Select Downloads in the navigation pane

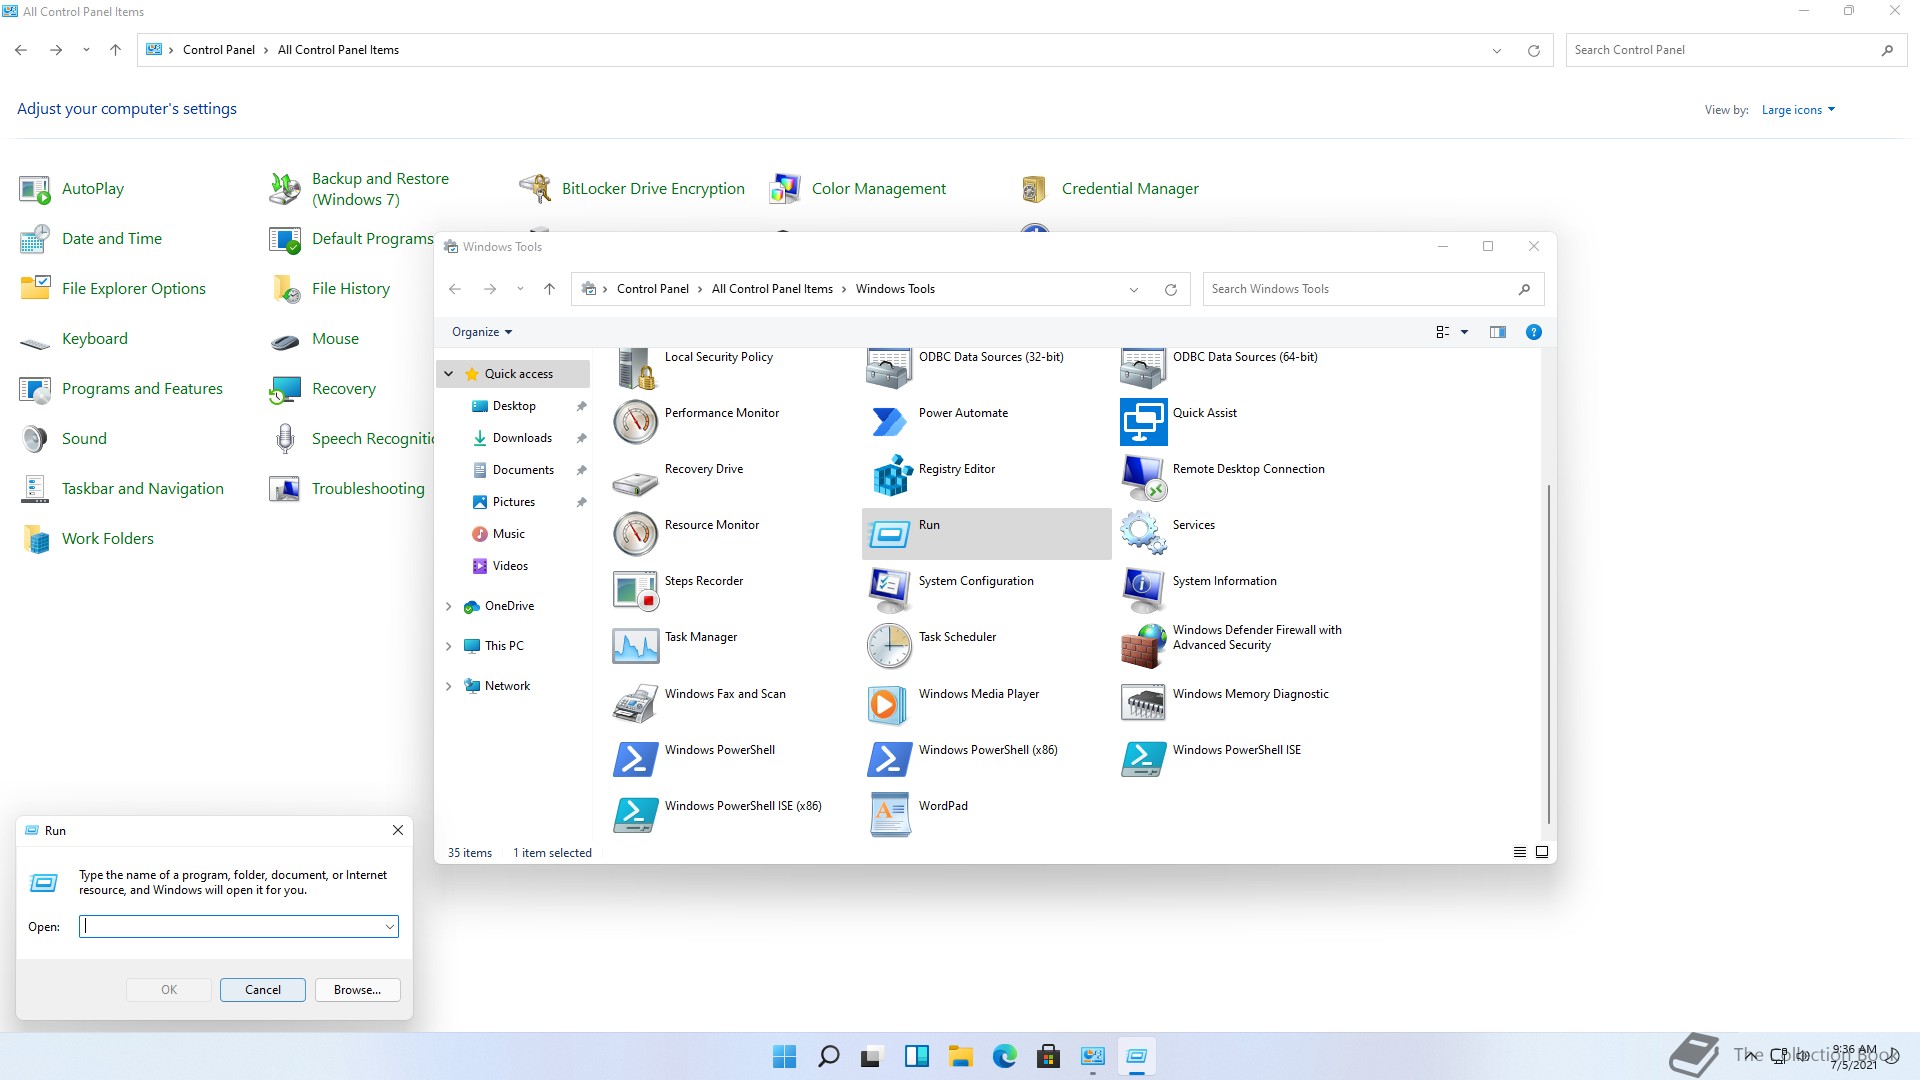[522, 438]
